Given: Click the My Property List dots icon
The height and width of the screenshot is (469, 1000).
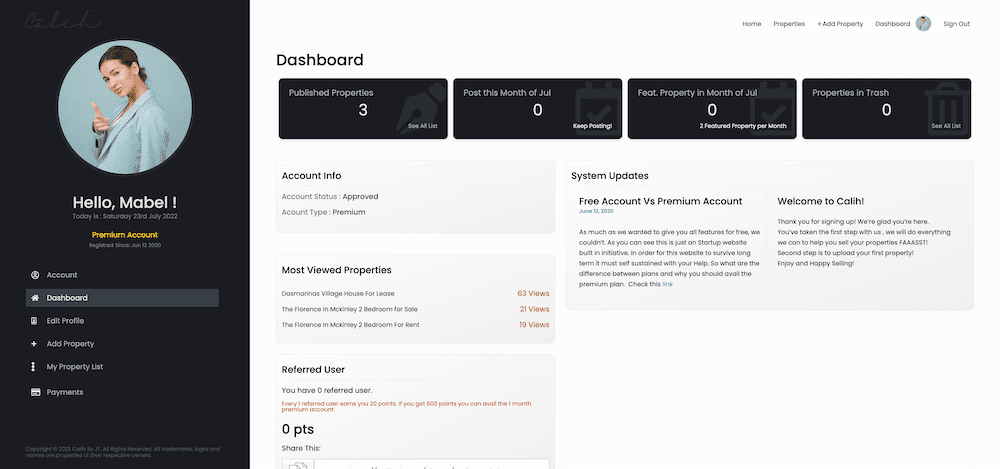Looking at the screenshot, I should 36,367.
